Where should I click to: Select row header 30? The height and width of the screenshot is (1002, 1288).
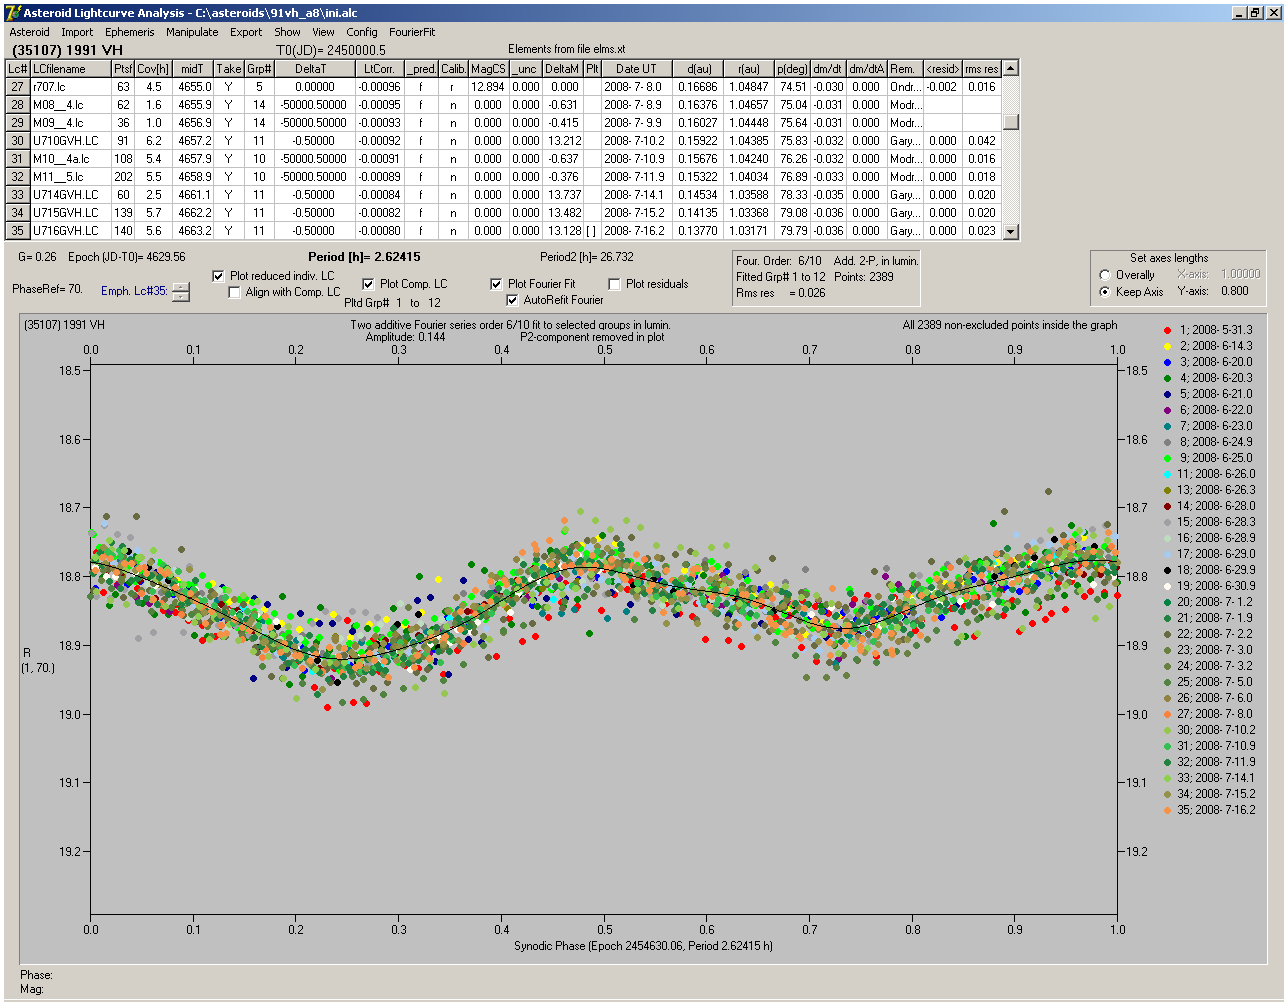(18, 141)
